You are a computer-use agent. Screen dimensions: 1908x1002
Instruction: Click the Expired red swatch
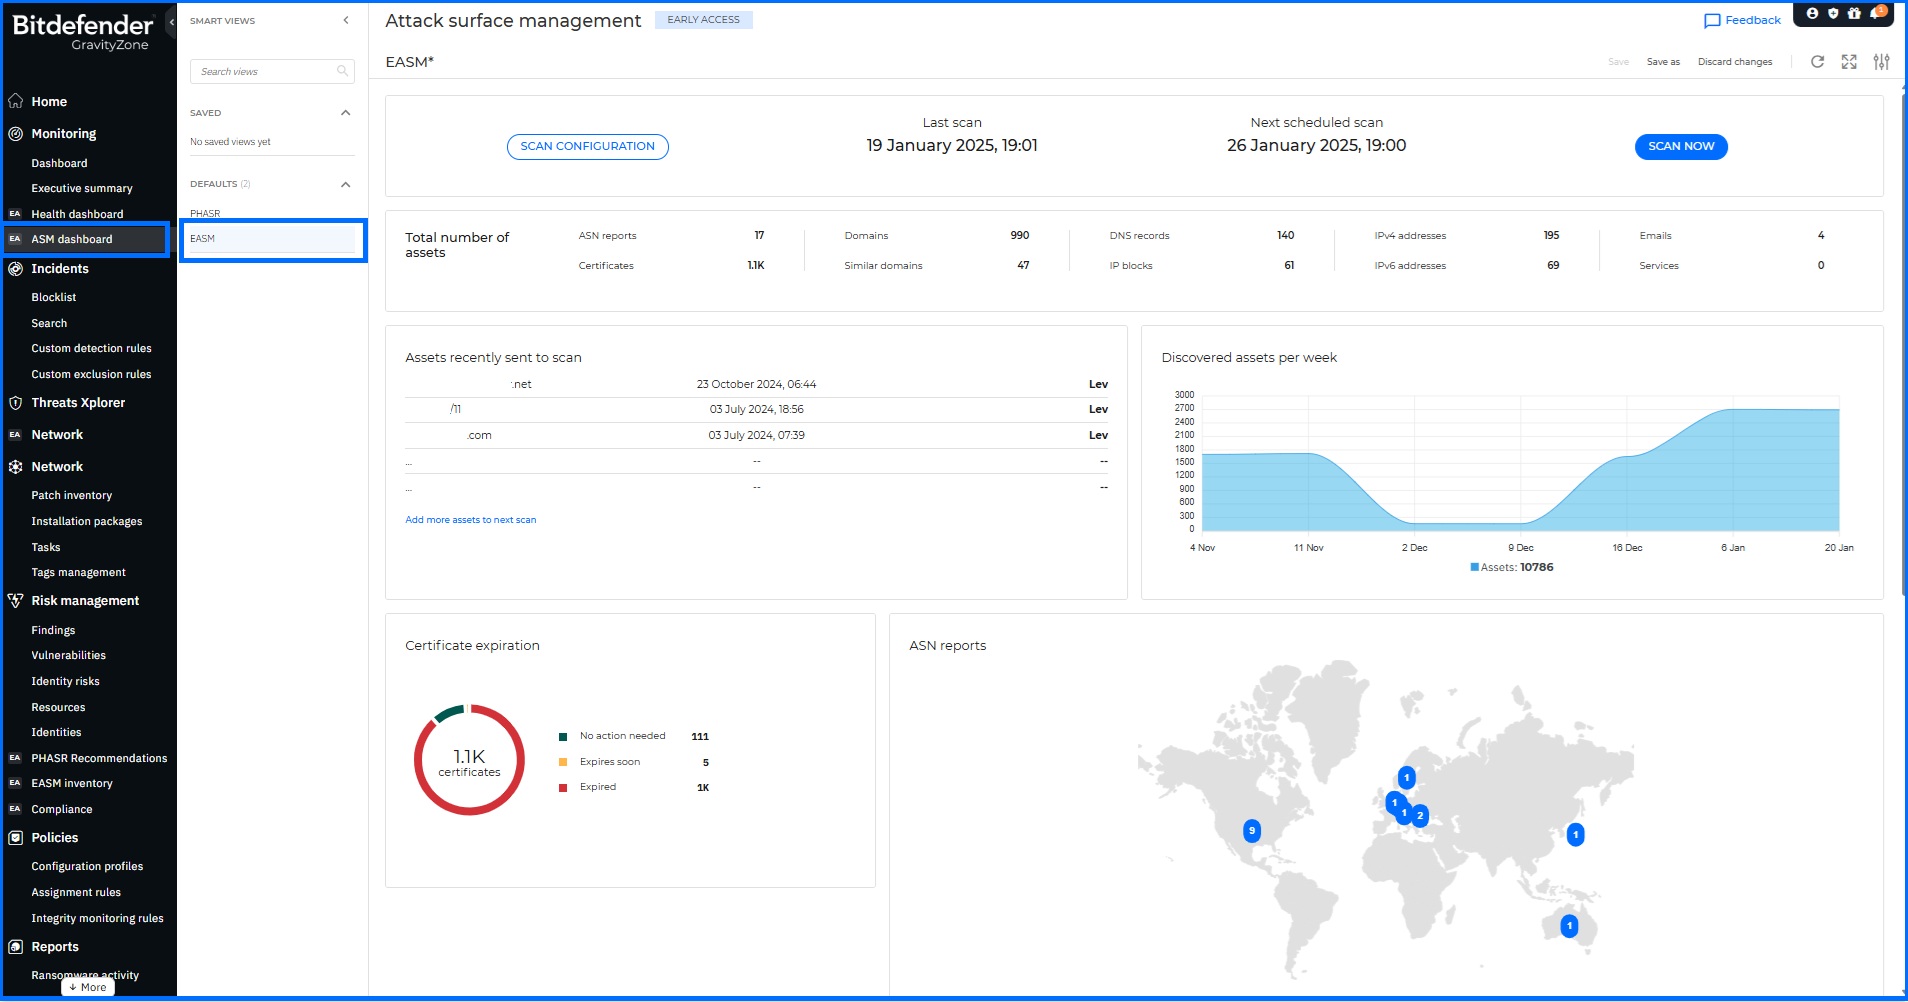click(563, 788)
